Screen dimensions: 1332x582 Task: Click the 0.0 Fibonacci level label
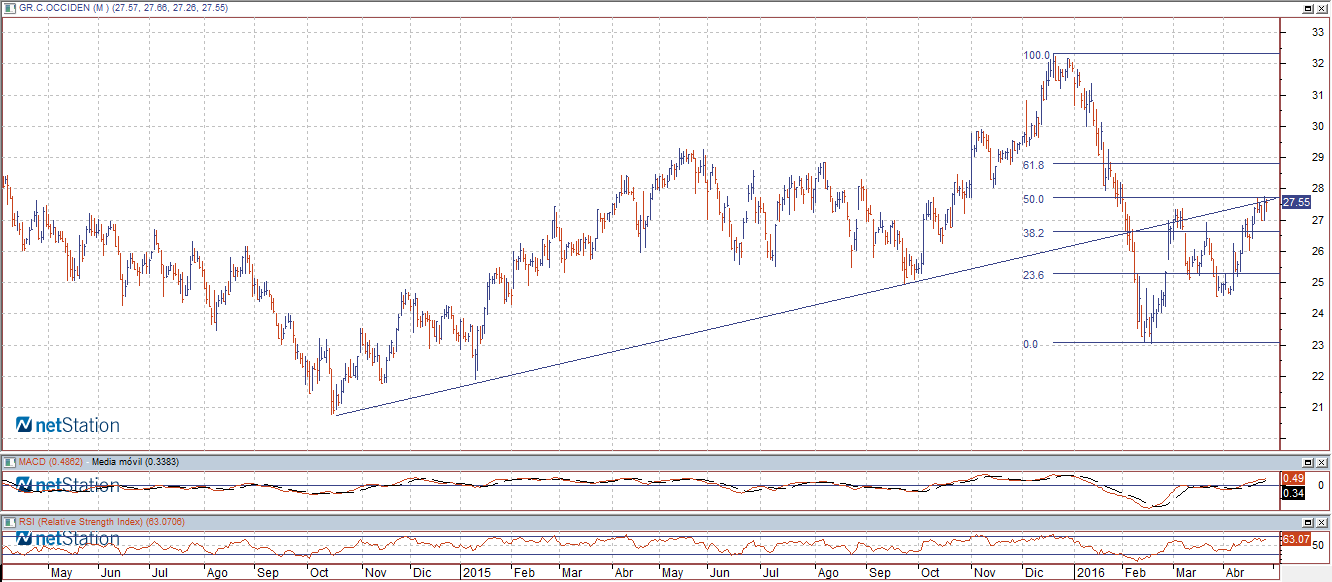coord(1030,344)
